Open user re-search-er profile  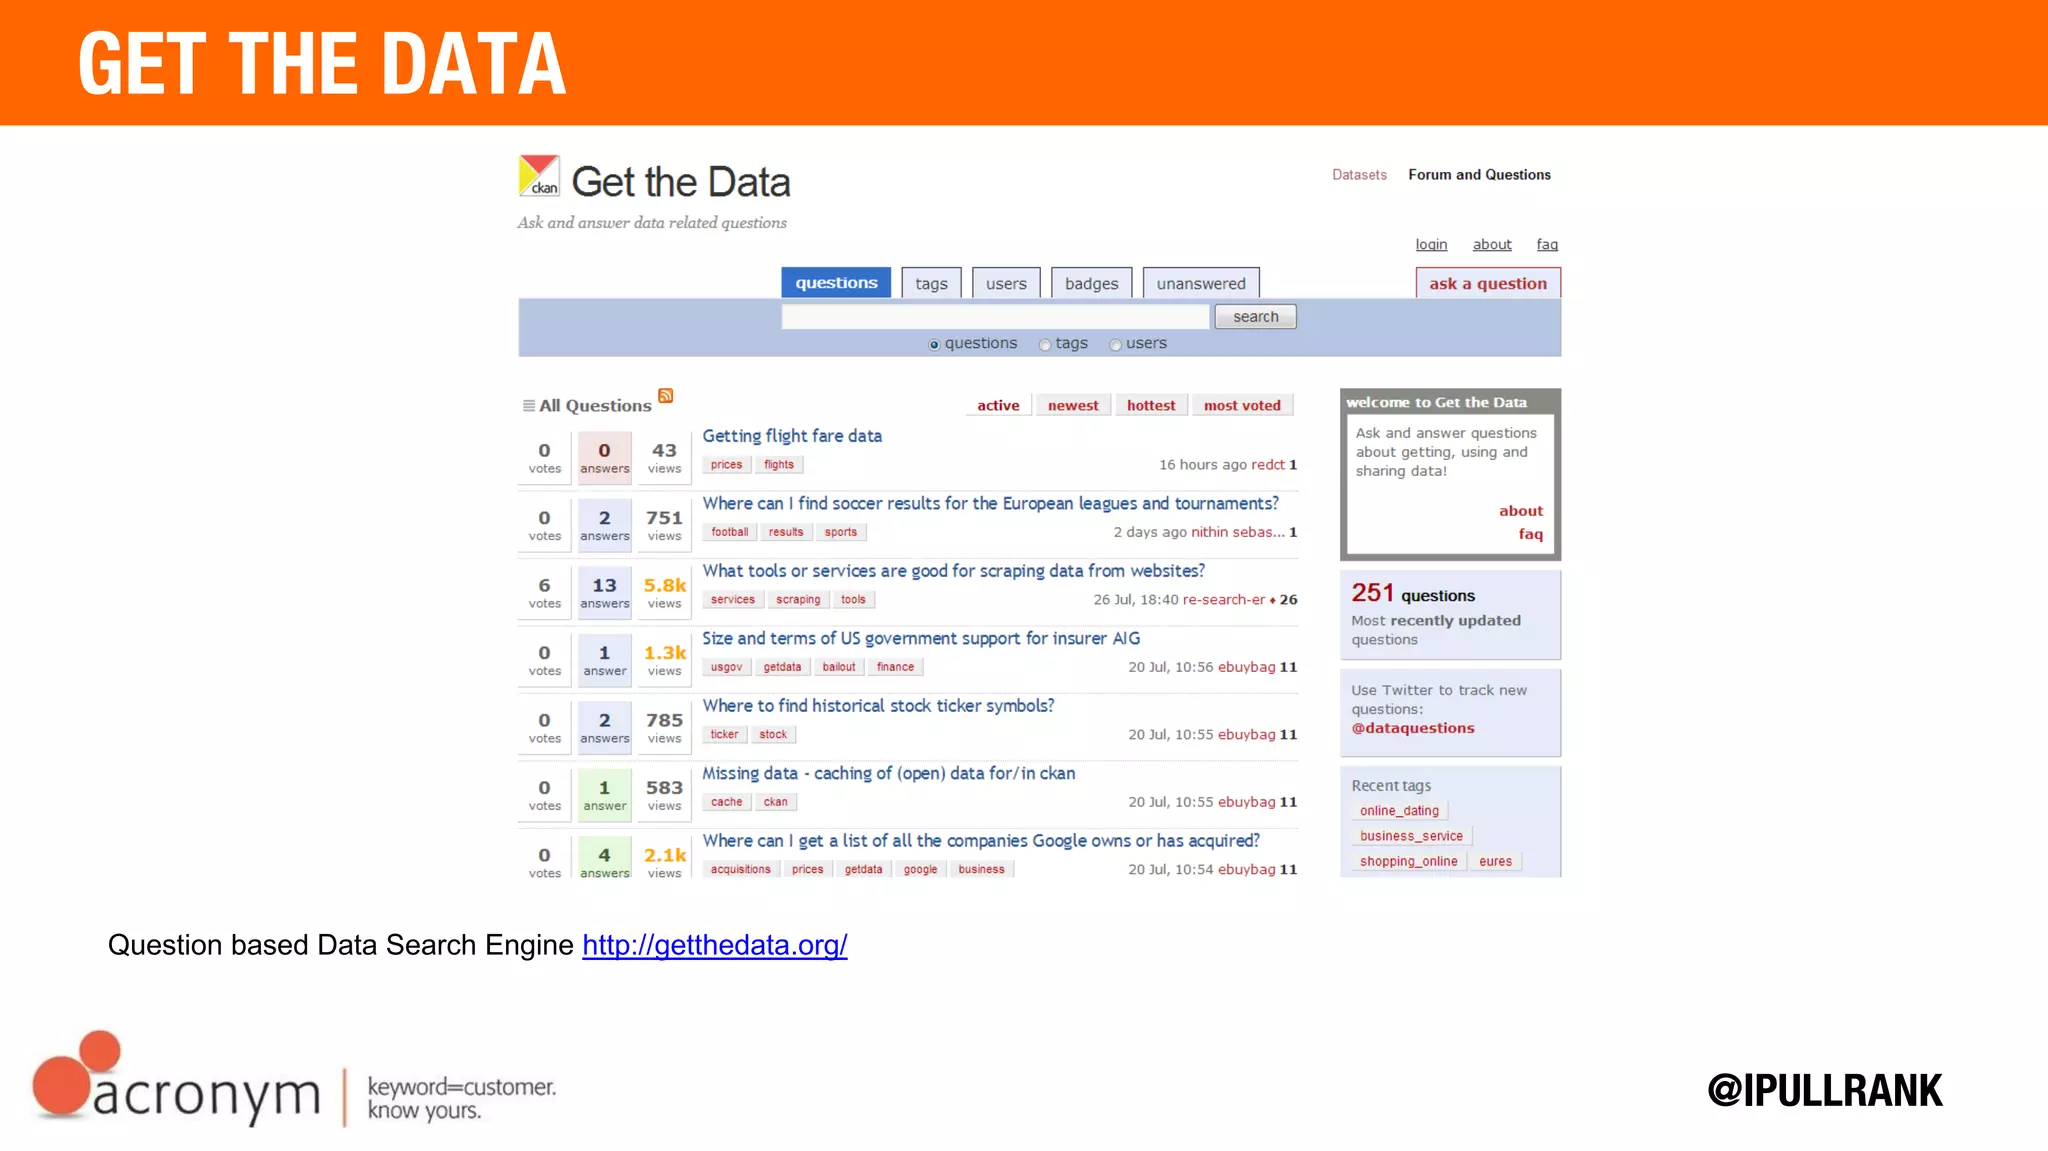click(1224, 600)
